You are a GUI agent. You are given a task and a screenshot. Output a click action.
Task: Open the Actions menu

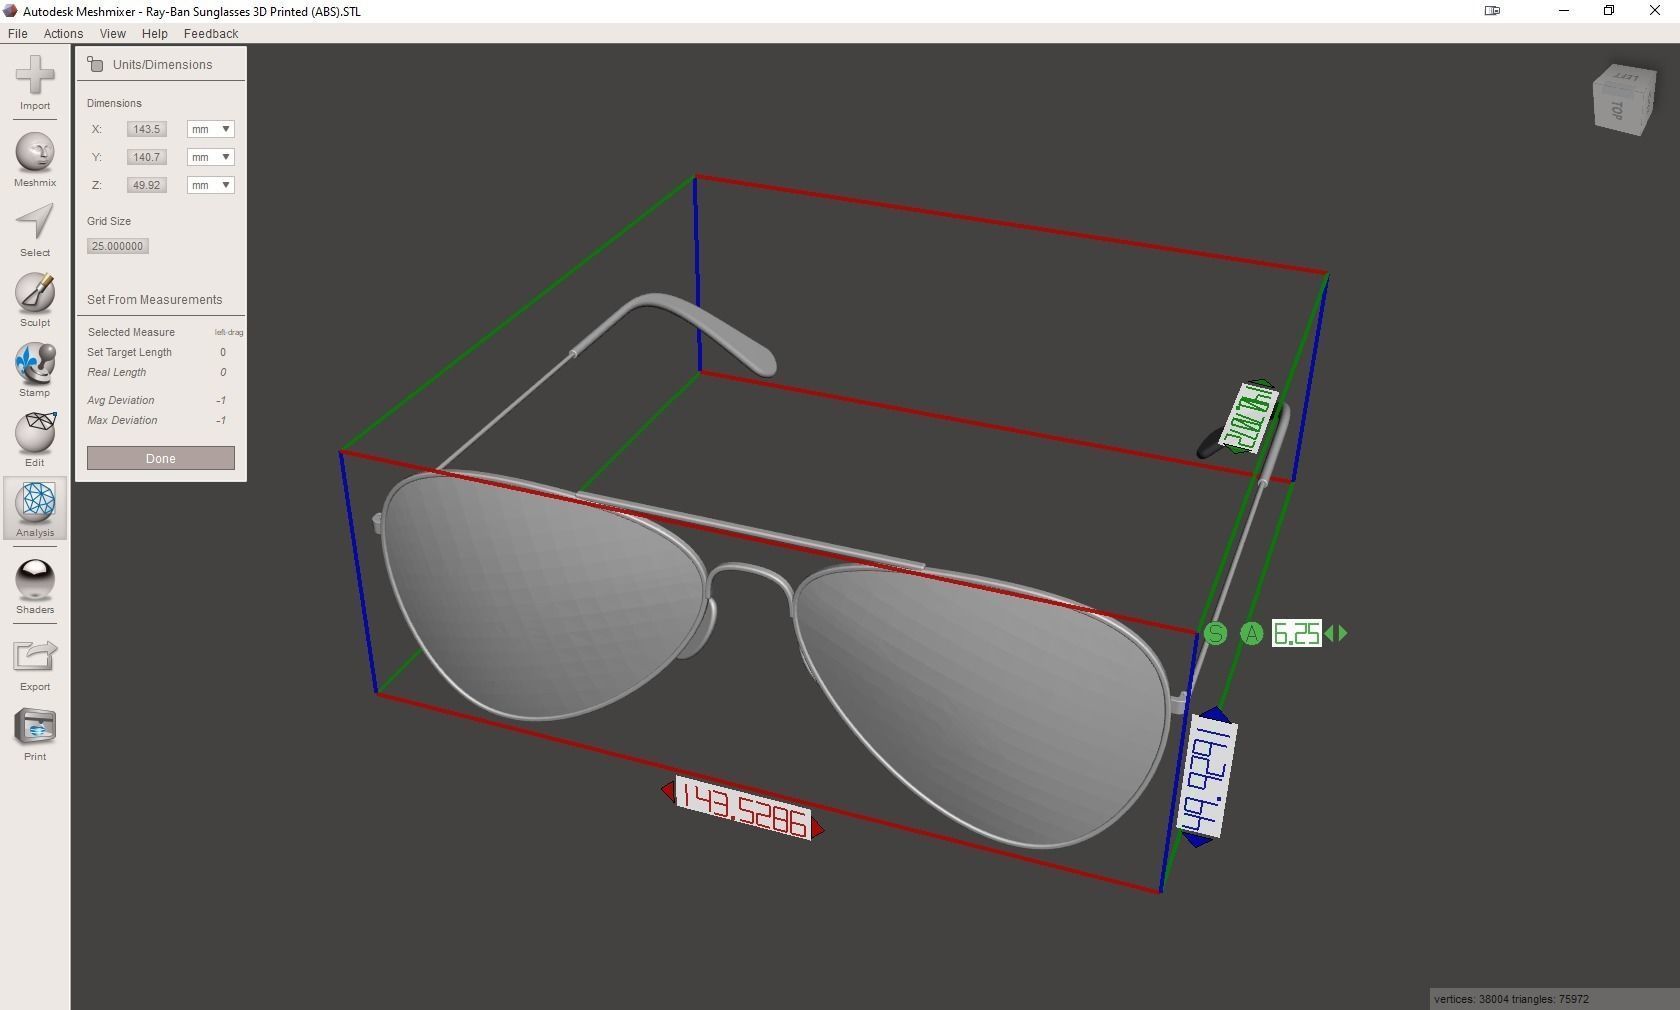coord(63,33)
